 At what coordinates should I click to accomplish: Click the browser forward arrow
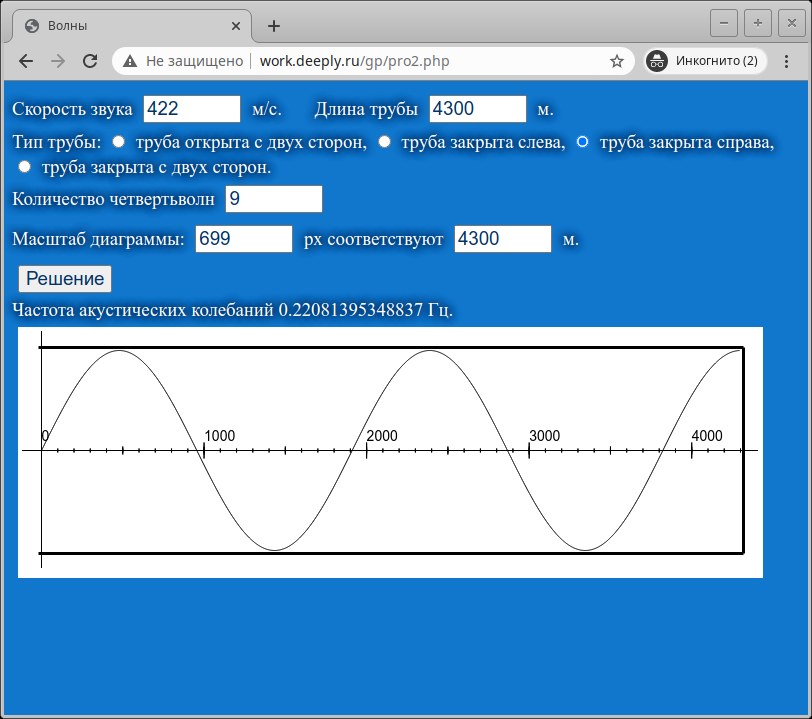(x=58, y=61)
